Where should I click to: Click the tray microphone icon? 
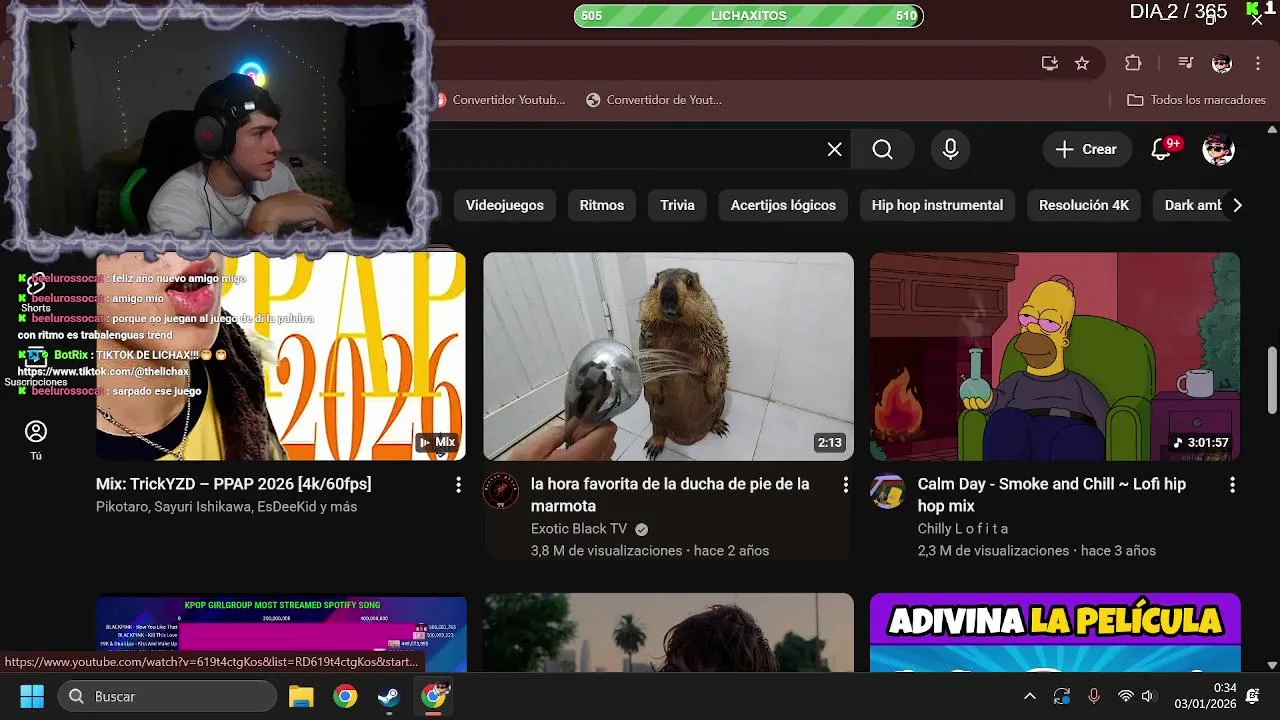(x=1093, y=696)
